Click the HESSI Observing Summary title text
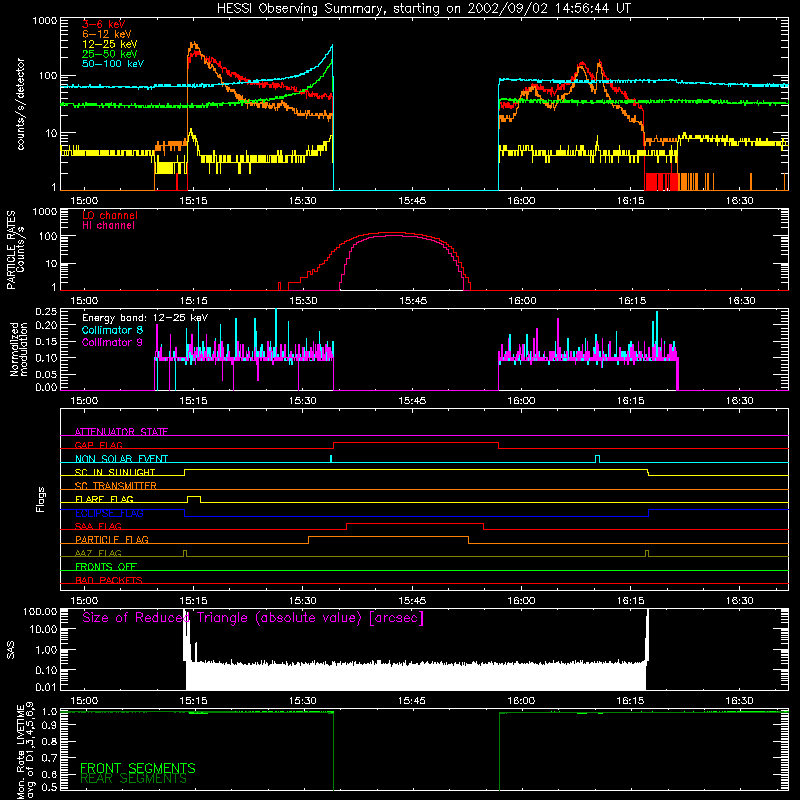Screen dimensions: 800x800 [x=423, y=9]
